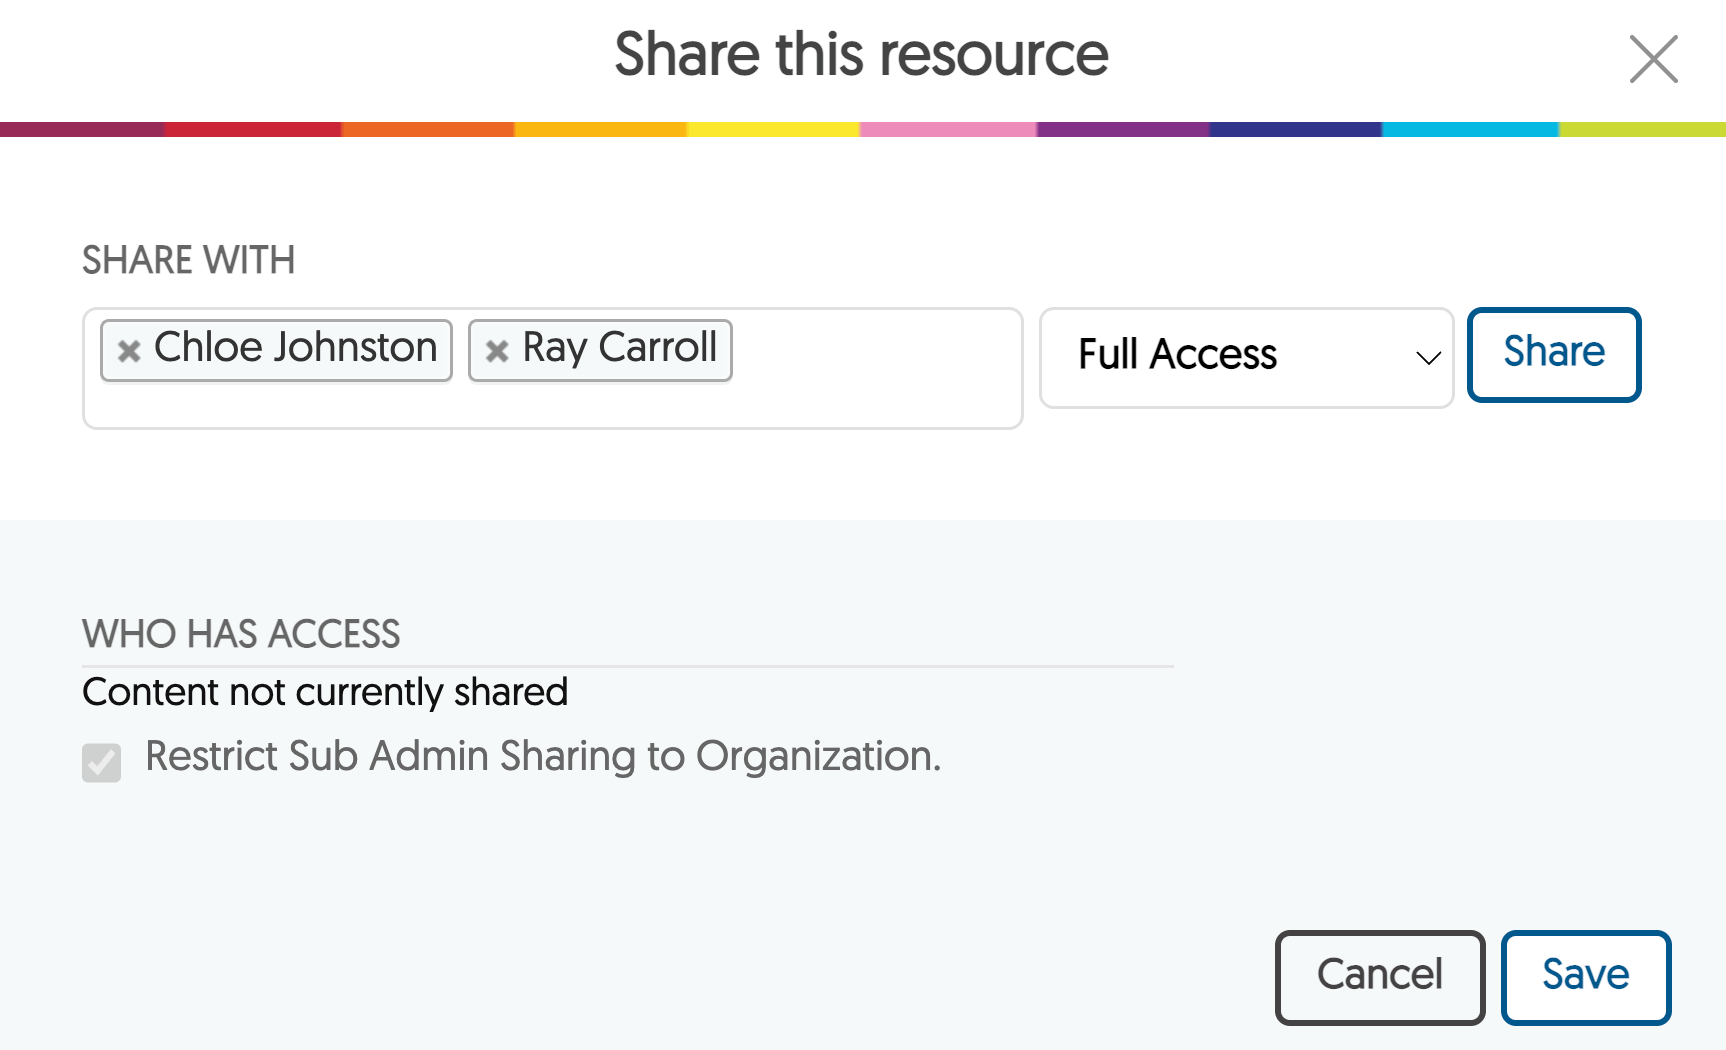Viewport: 1726px width, 1050px height.
Task: Click the Restrict Sub Admin Sharing label
Action: click(543, 757)
